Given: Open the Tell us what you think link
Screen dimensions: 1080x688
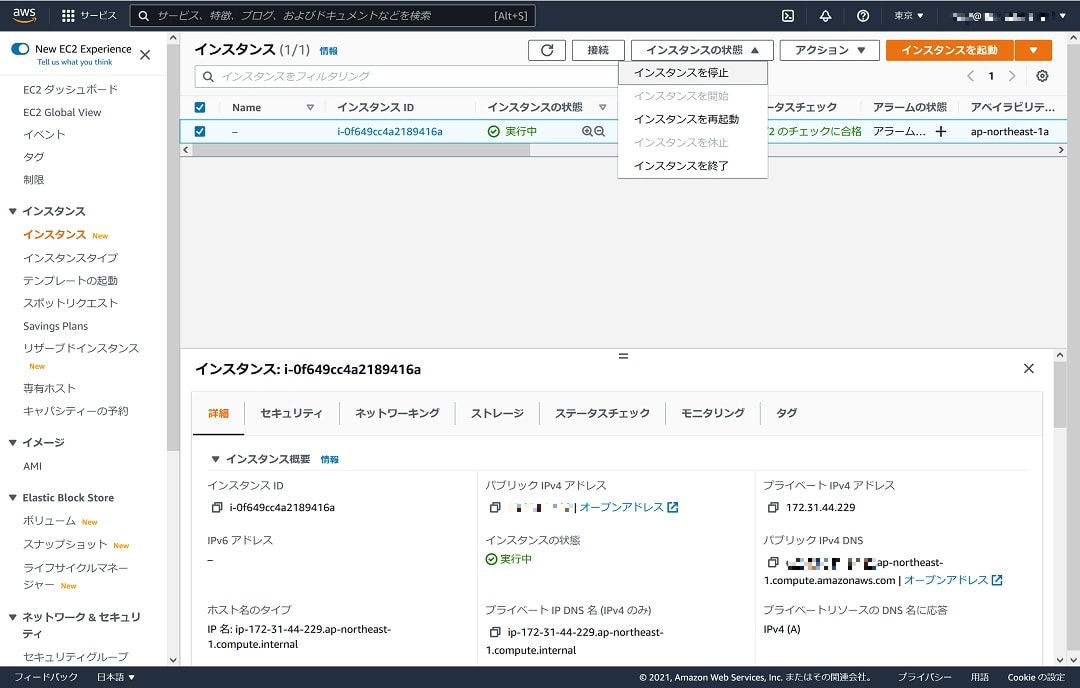Looking at the screenshot, I should click(x=74, y=62).
